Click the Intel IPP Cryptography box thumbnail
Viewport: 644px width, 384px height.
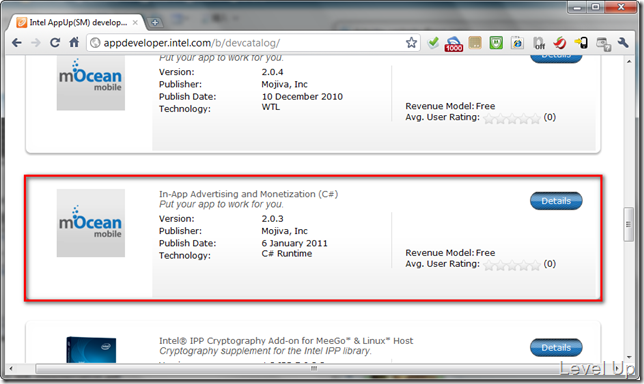(91, 350)
